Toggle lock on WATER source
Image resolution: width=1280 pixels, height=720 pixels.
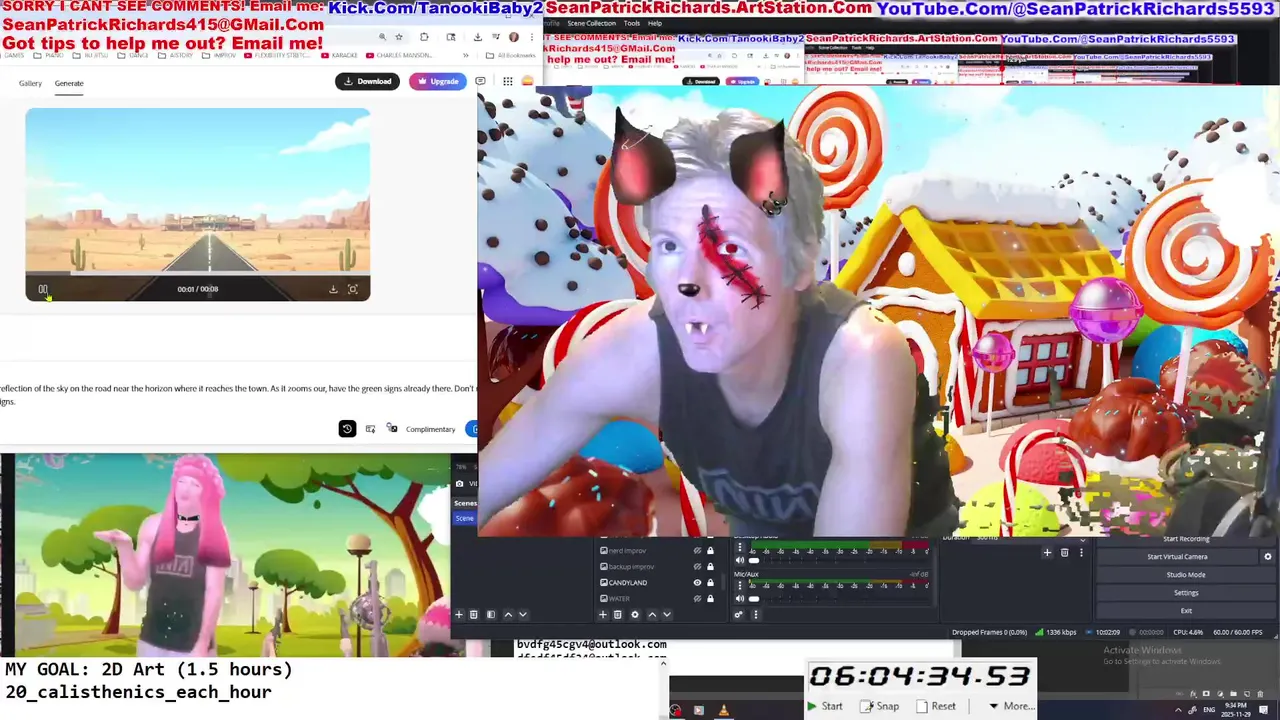[x=711, y=599]
